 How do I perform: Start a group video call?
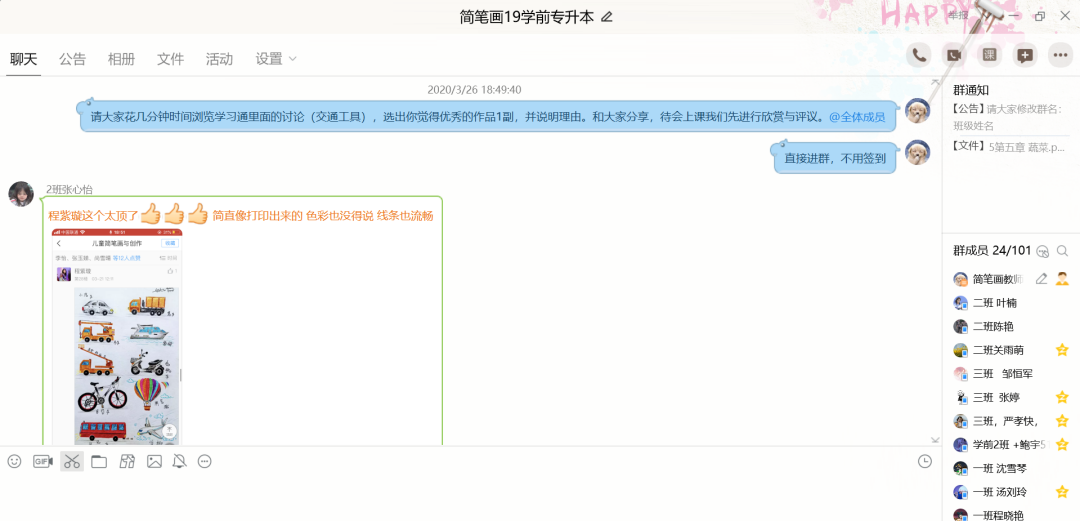(x=954, y=56)
